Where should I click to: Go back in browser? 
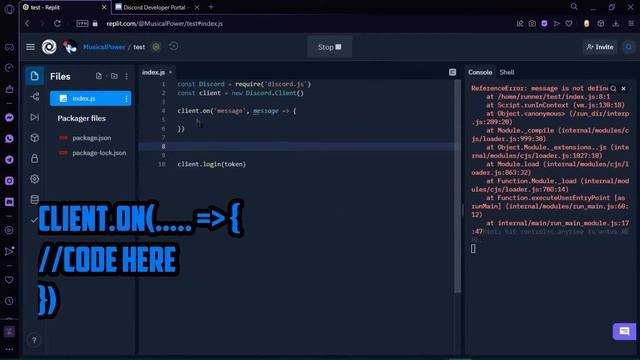pyautogui.click(x=27, y=24)
